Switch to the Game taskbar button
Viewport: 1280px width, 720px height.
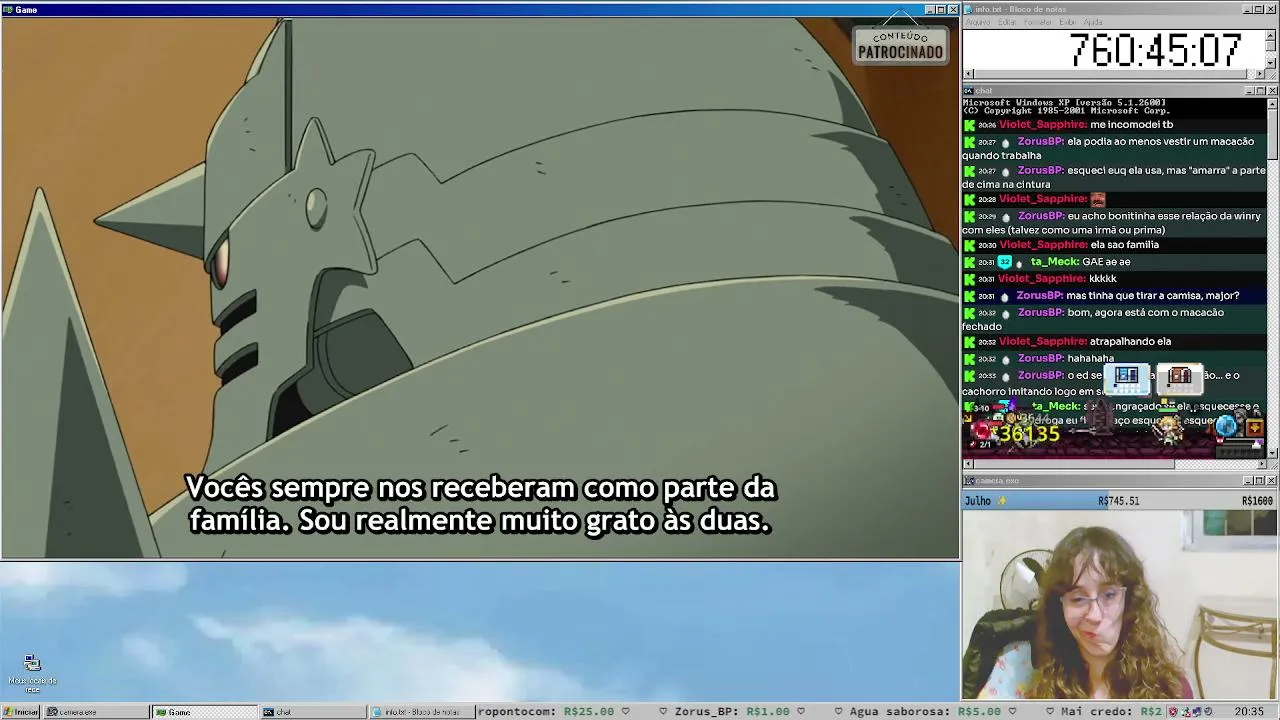point(205,712)
